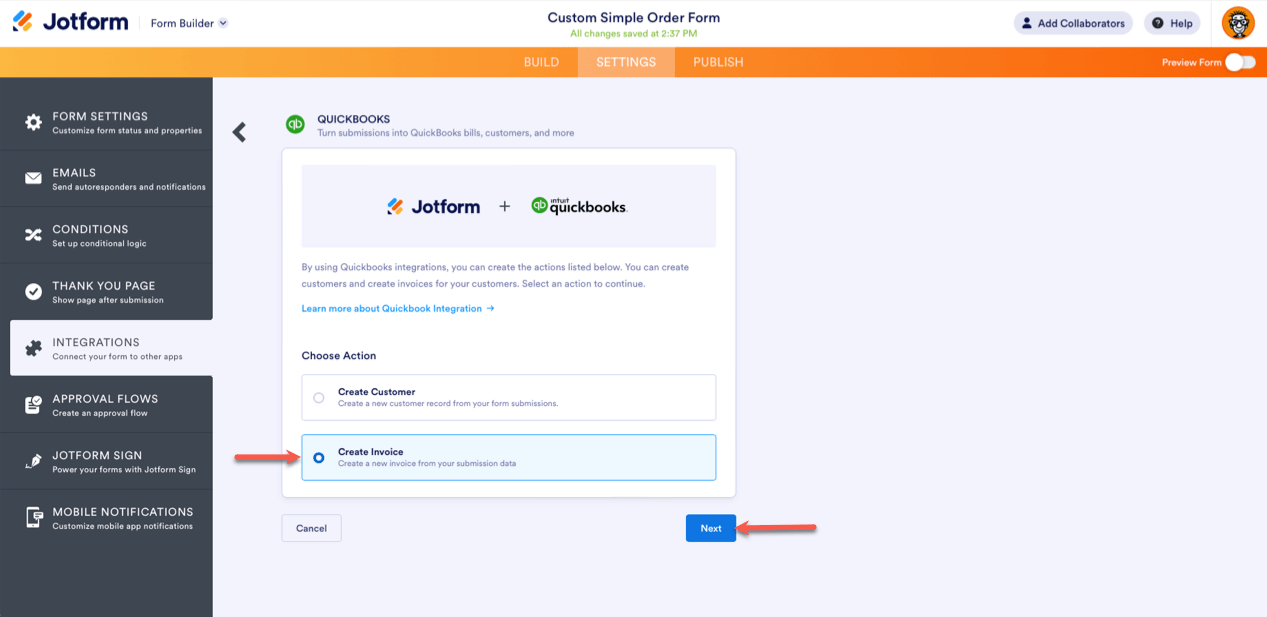The width and height of the screenshot is (1267, 617).
Task: Click the Emails envelope icon
Action: click(33, 178)
